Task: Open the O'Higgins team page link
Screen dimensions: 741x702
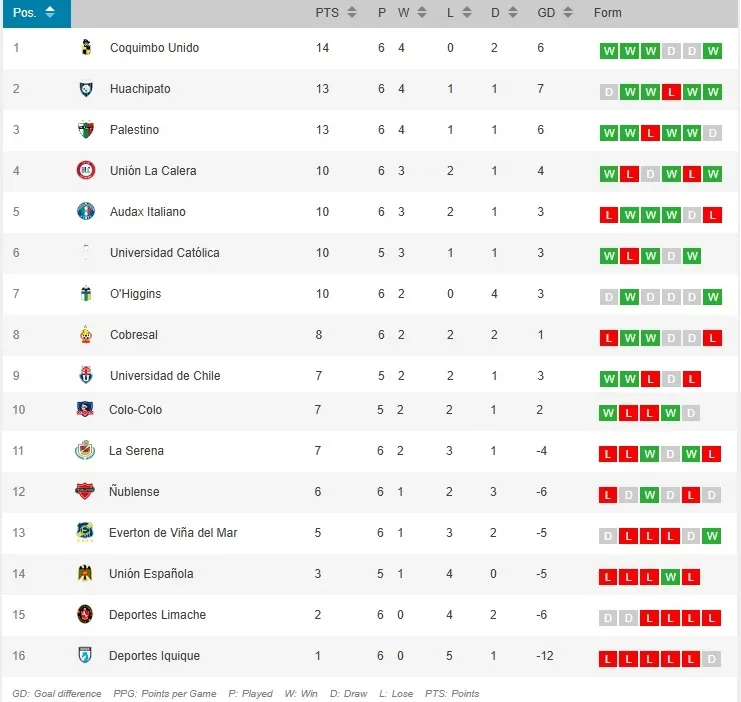Action: click(135, 294)
